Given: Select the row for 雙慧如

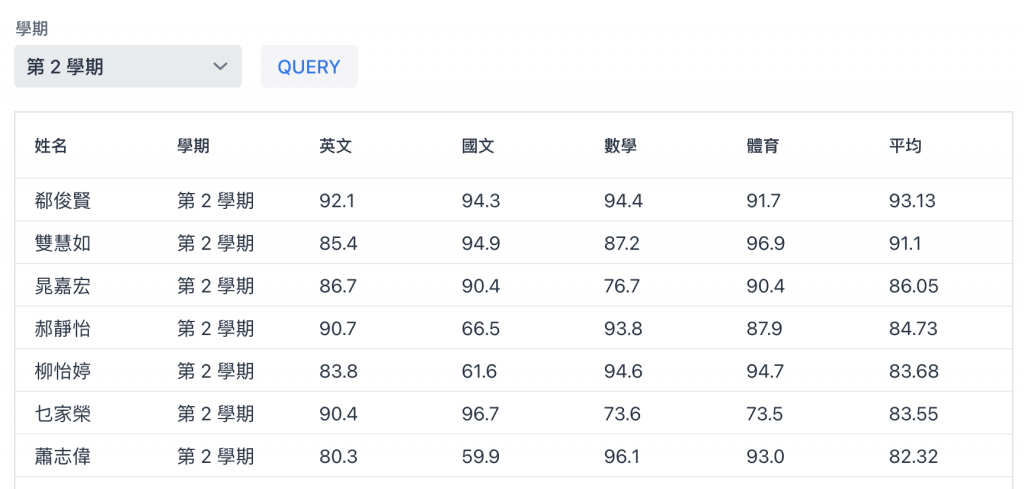Looking at the screenshot, I should [513, 243].
